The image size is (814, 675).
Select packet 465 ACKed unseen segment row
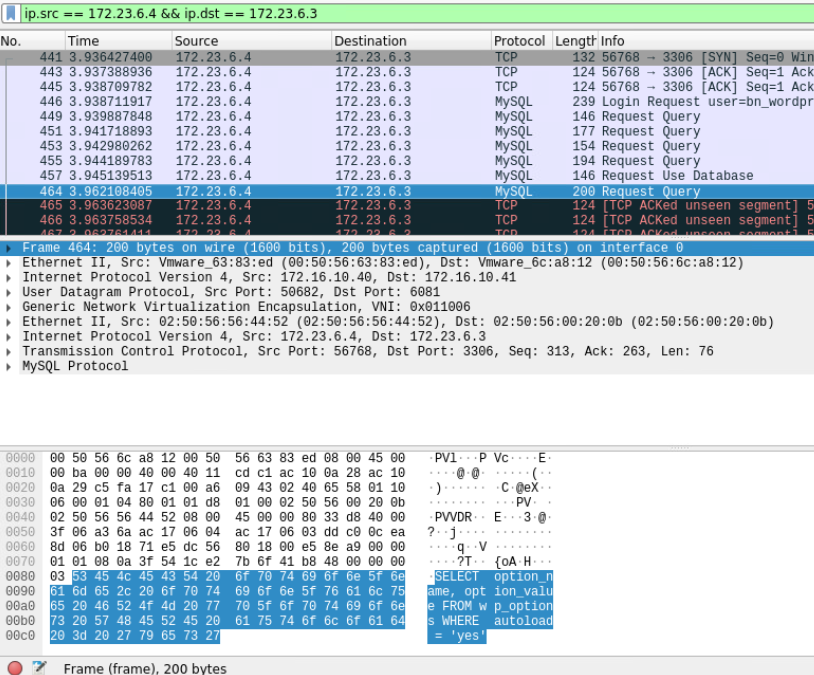407,206
